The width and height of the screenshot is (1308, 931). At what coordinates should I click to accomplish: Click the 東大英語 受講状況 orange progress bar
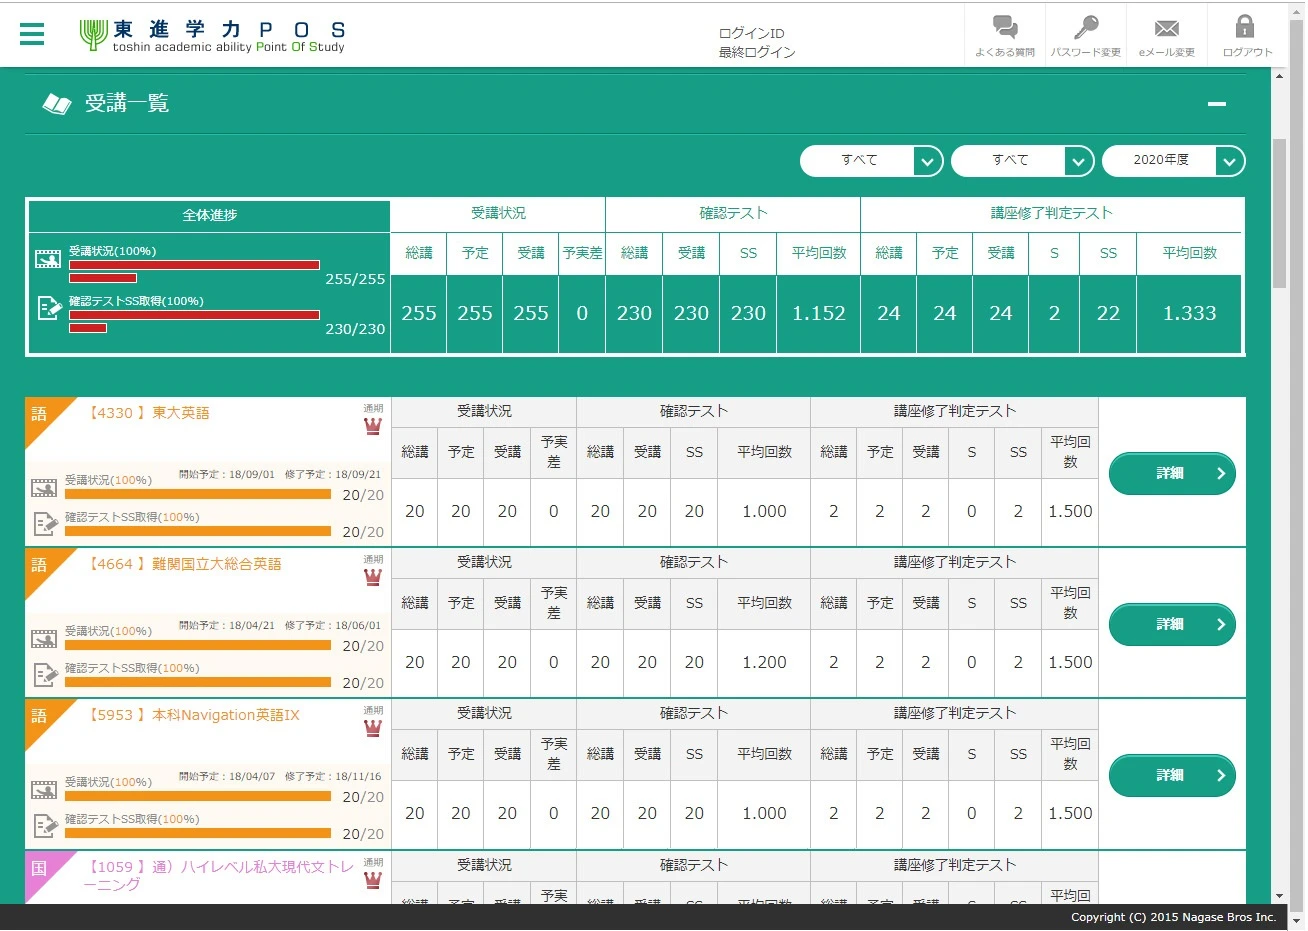(197, 494)
